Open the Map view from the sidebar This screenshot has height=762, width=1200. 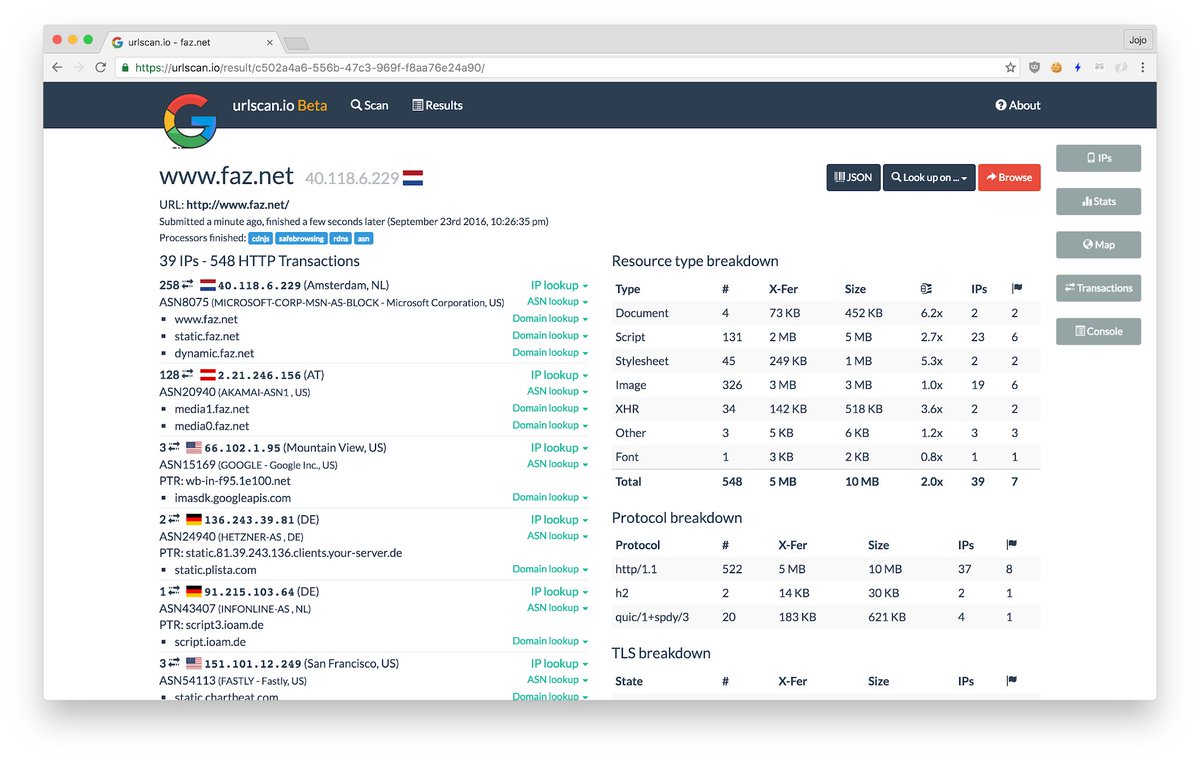click(x=1098, y=244)
